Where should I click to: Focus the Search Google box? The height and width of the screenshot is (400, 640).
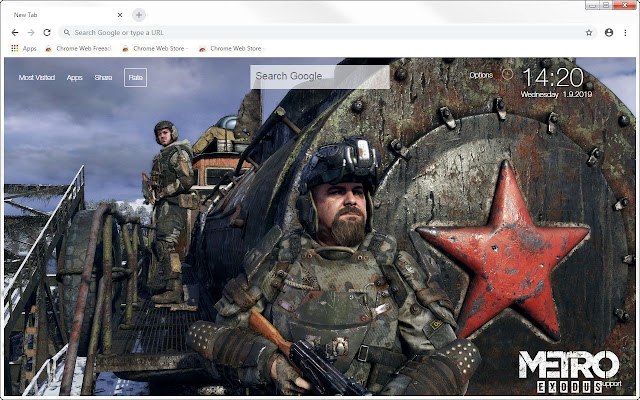(x=320, y=77)
